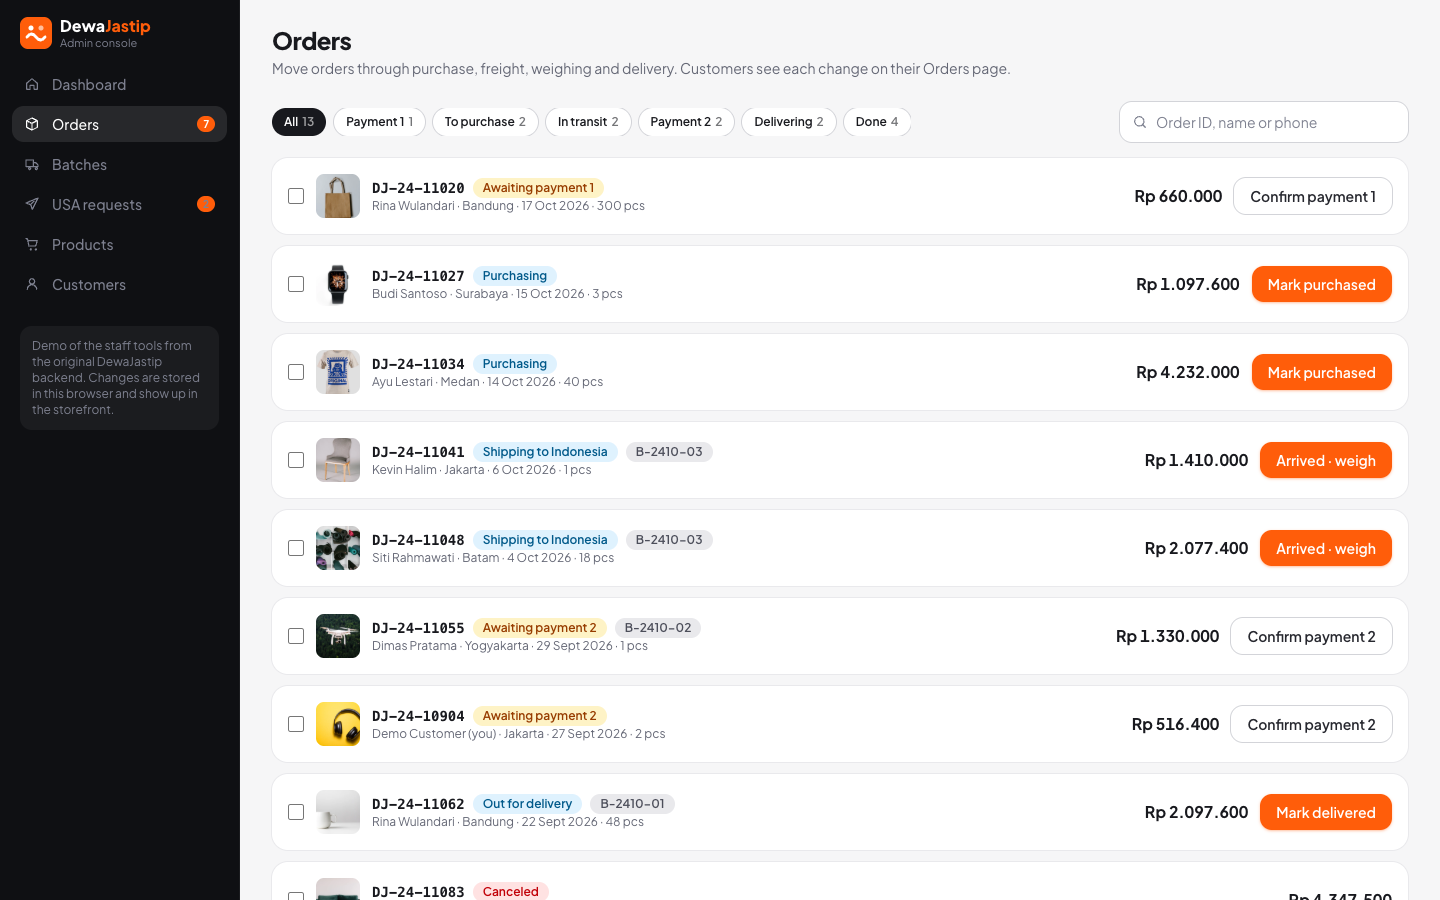The image size is (1440, 900).
Task: Tick checkbox for order DJ-24-11048
Action: tap(296, 548)
